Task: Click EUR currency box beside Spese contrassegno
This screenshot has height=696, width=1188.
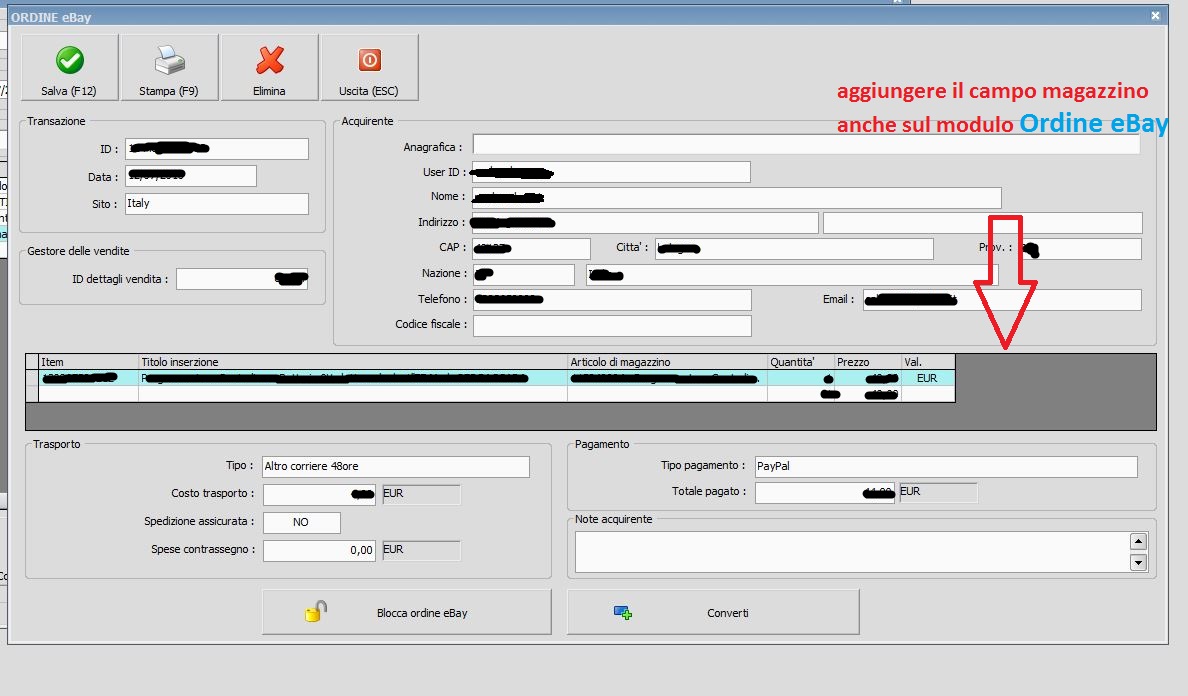Action: (420, 551)
